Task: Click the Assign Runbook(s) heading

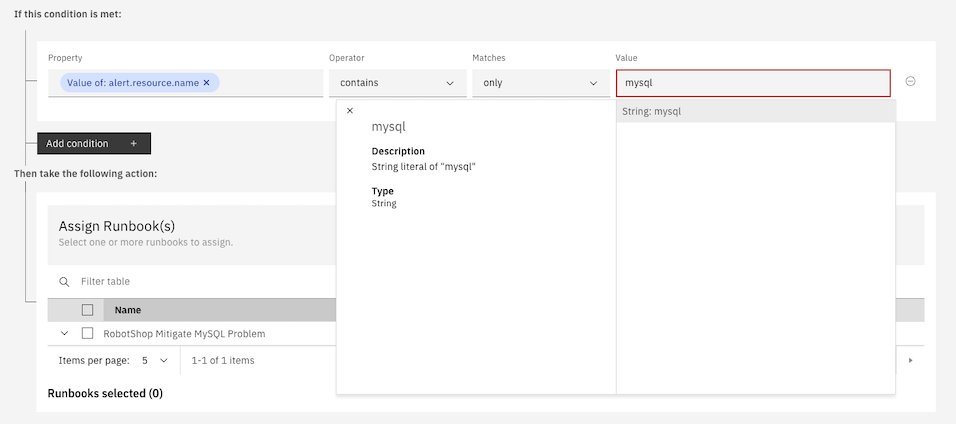Action: [x=116, y=226]
